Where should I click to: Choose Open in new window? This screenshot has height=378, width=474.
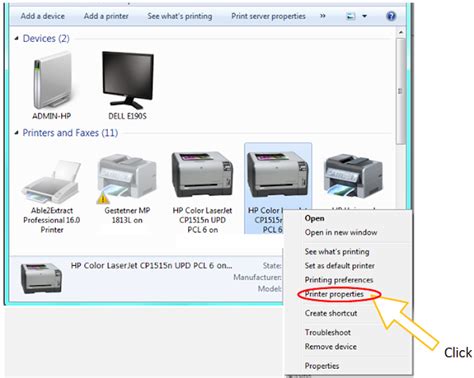341,232
